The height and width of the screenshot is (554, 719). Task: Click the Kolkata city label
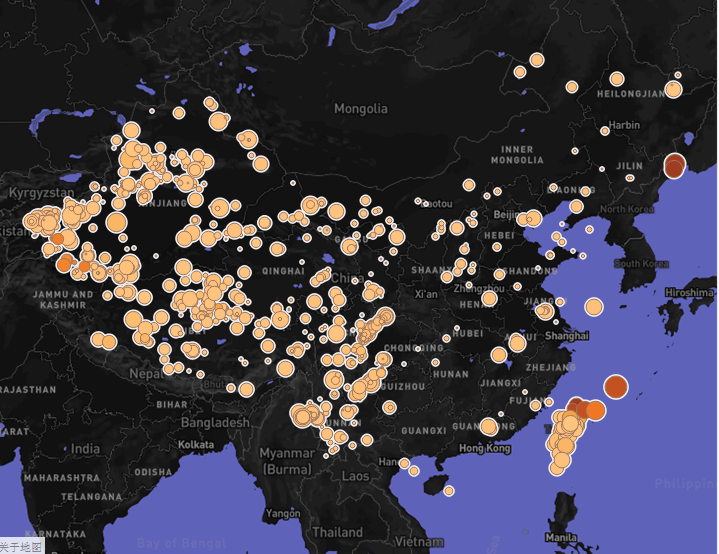point(196,444)
